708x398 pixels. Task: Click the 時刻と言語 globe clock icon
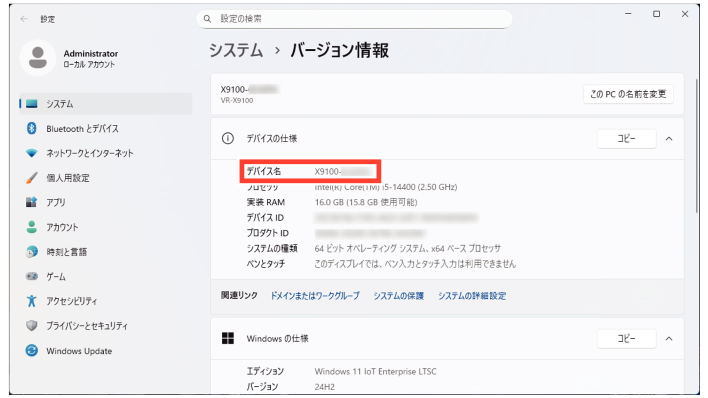[32, 252]
